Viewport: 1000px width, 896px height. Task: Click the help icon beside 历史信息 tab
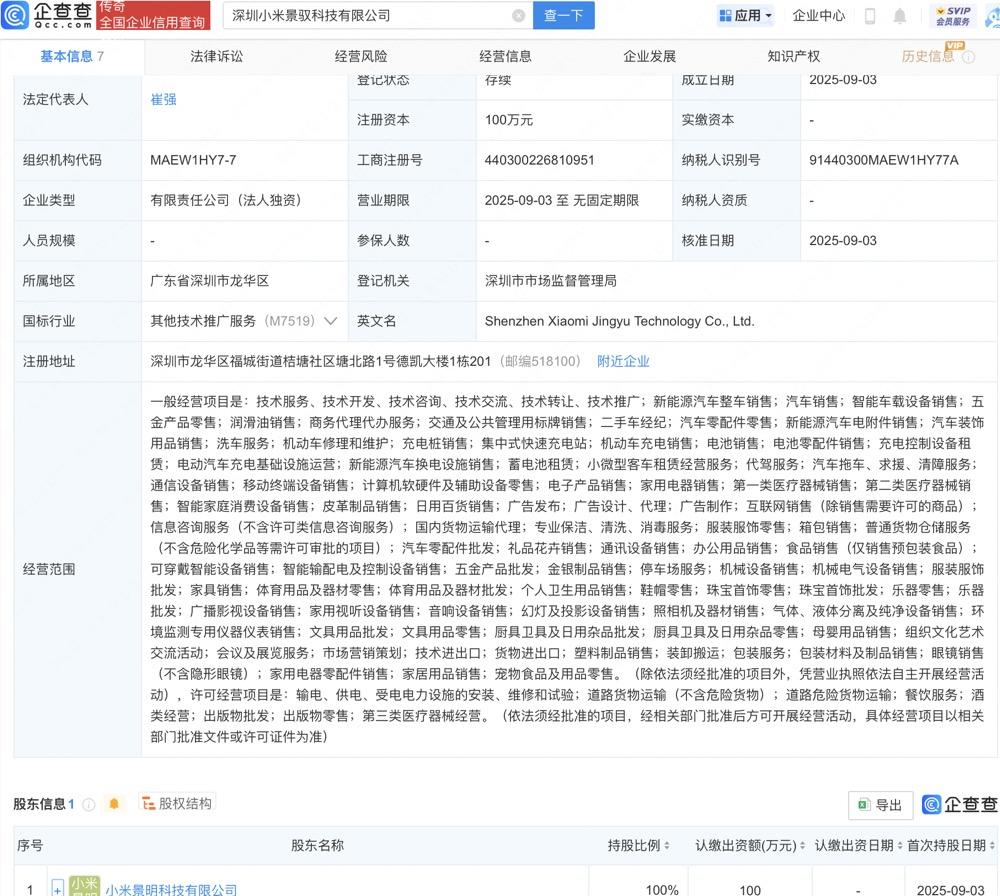click(x=968, y=57)
